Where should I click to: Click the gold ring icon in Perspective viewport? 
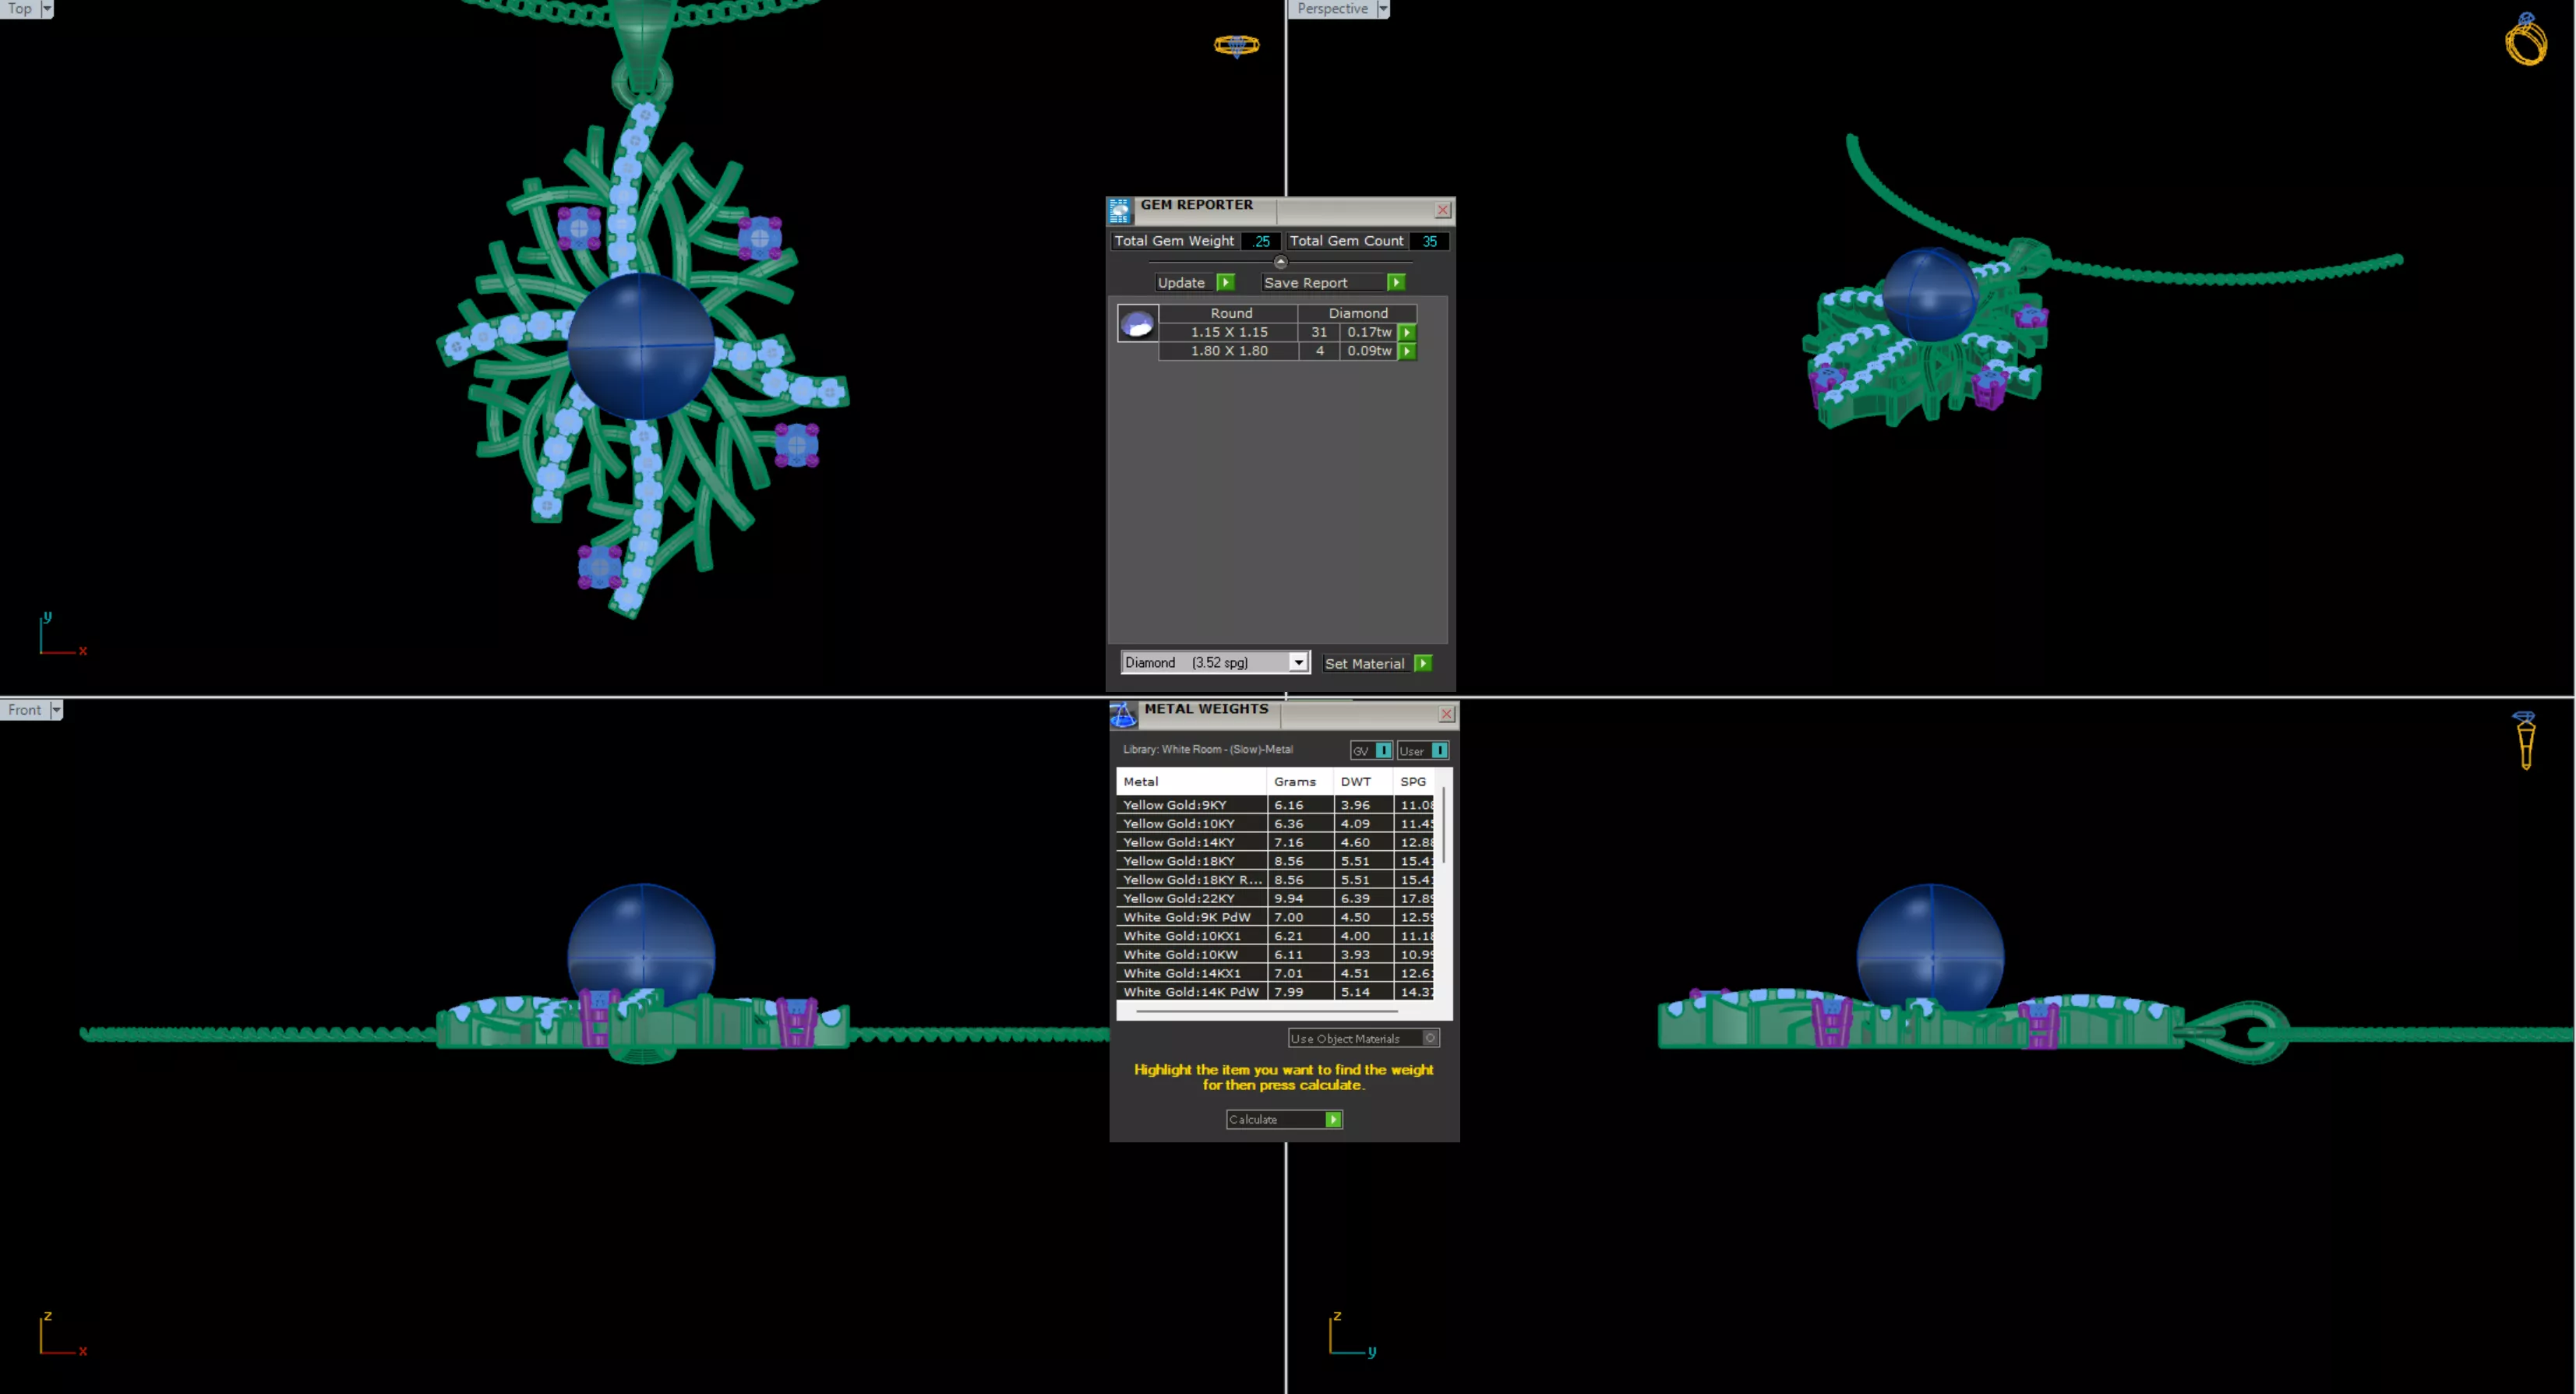pyautogui.click(x=2525, y=40)
